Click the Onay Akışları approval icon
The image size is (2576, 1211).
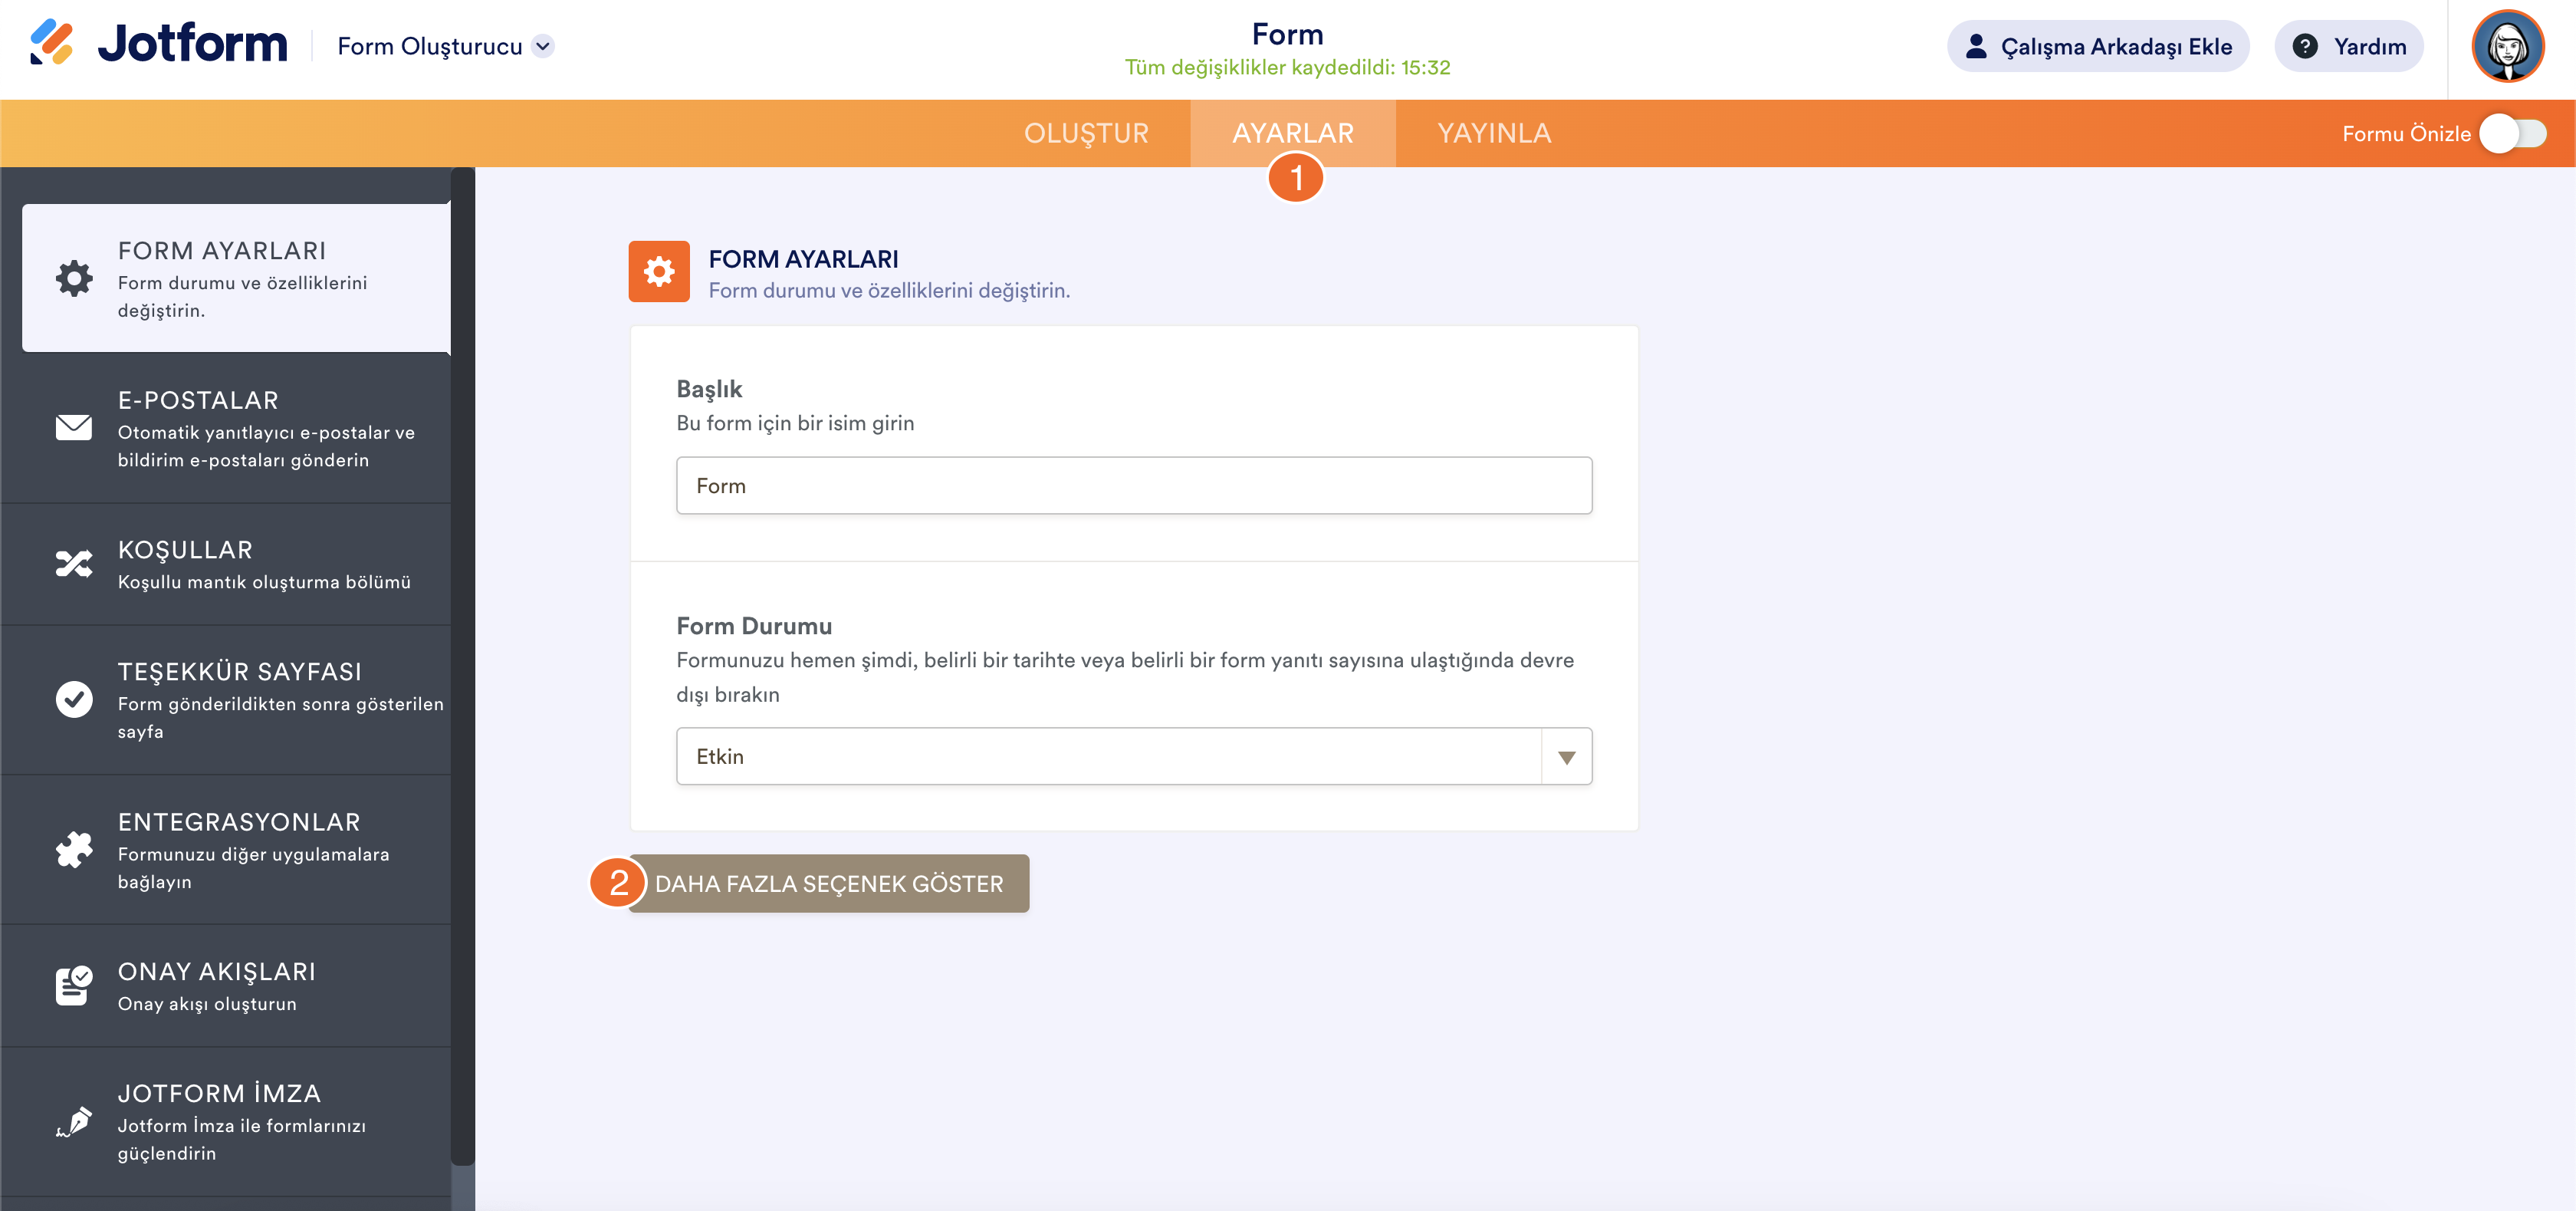(x=74, y=986)
